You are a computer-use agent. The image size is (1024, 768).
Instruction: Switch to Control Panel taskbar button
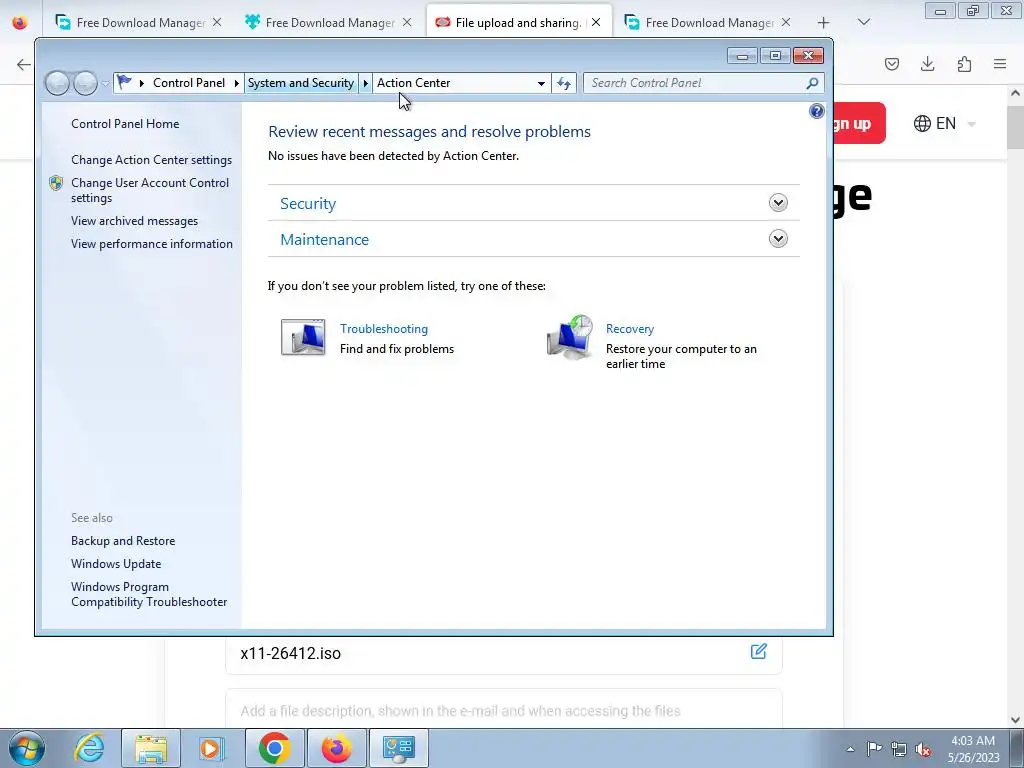[x=398, y=748]
